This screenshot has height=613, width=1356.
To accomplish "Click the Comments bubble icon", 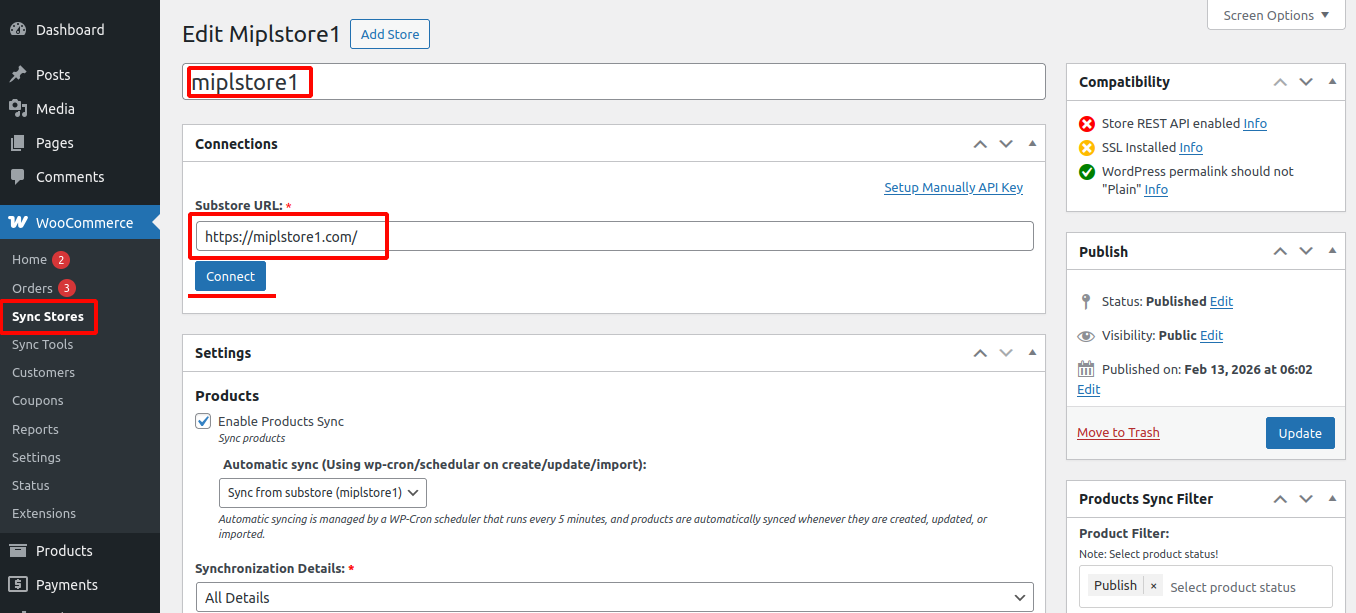I will click(18, 177).
